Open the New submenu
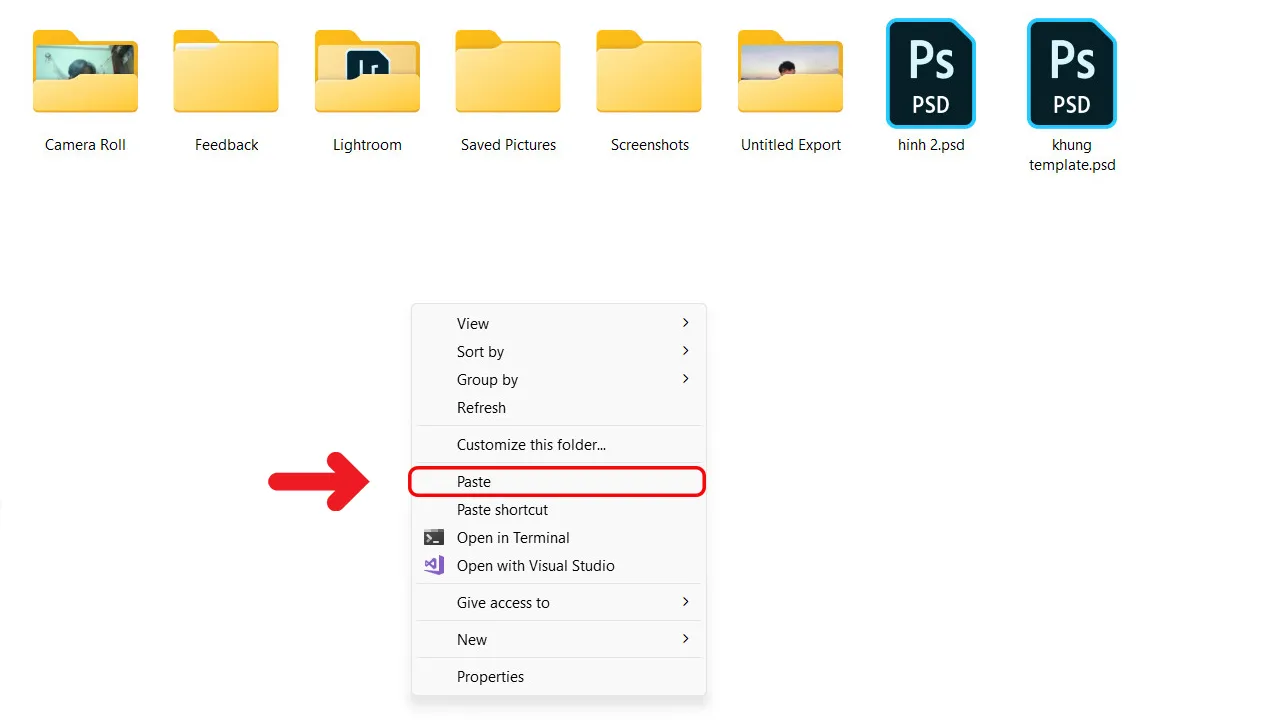 pyautogui.click(x=685, y=639)
